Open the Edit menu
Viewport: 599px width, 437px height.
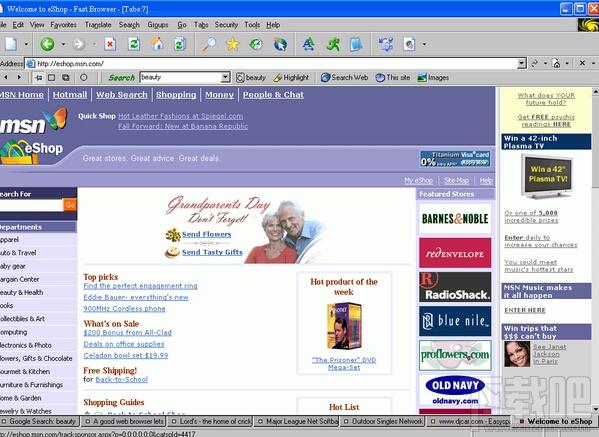[x=18, y=25]
